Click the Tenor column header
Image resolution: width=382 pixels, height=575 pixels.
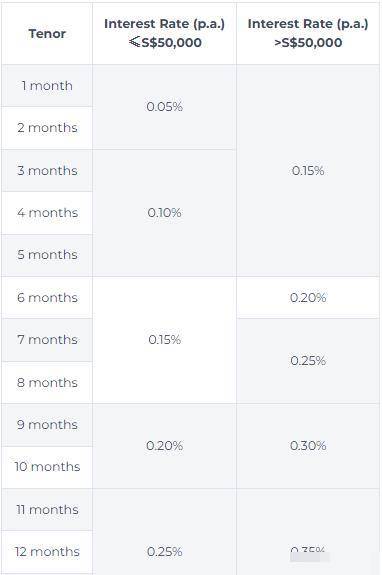tap(47, 33)
